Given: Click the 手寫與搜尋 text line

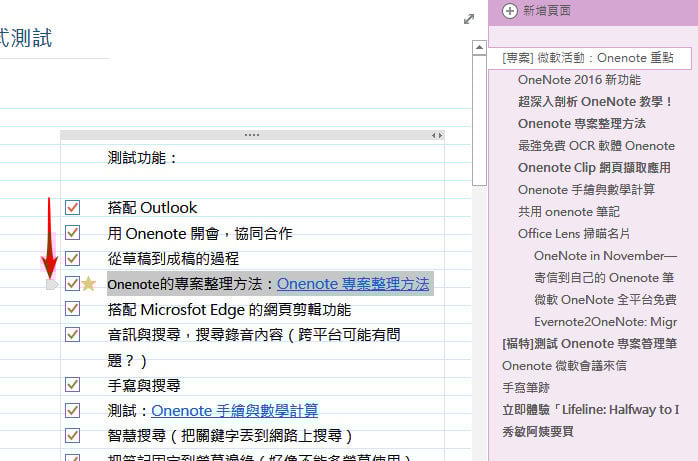Looking at the screenshot, I should pos(144,385).
